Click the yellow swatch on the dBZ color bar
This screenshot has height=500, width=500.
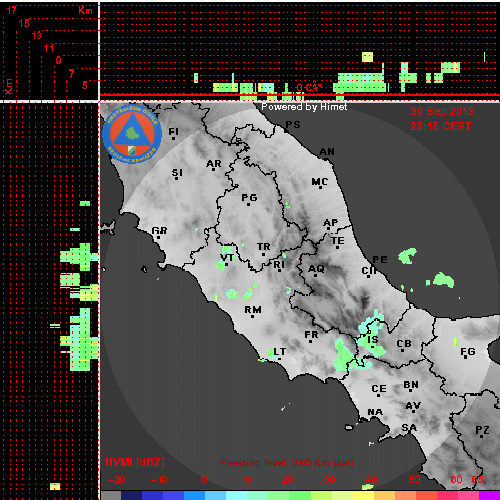(363, 496)
